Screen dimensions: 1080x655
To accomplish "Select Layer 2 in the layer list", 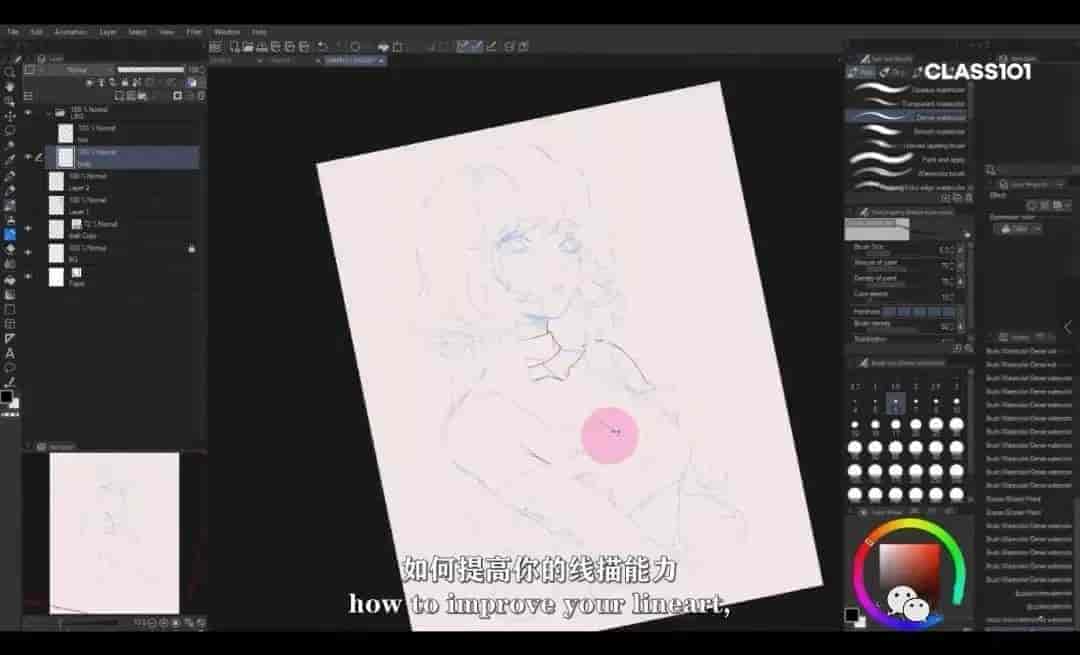I will [123, 182].
